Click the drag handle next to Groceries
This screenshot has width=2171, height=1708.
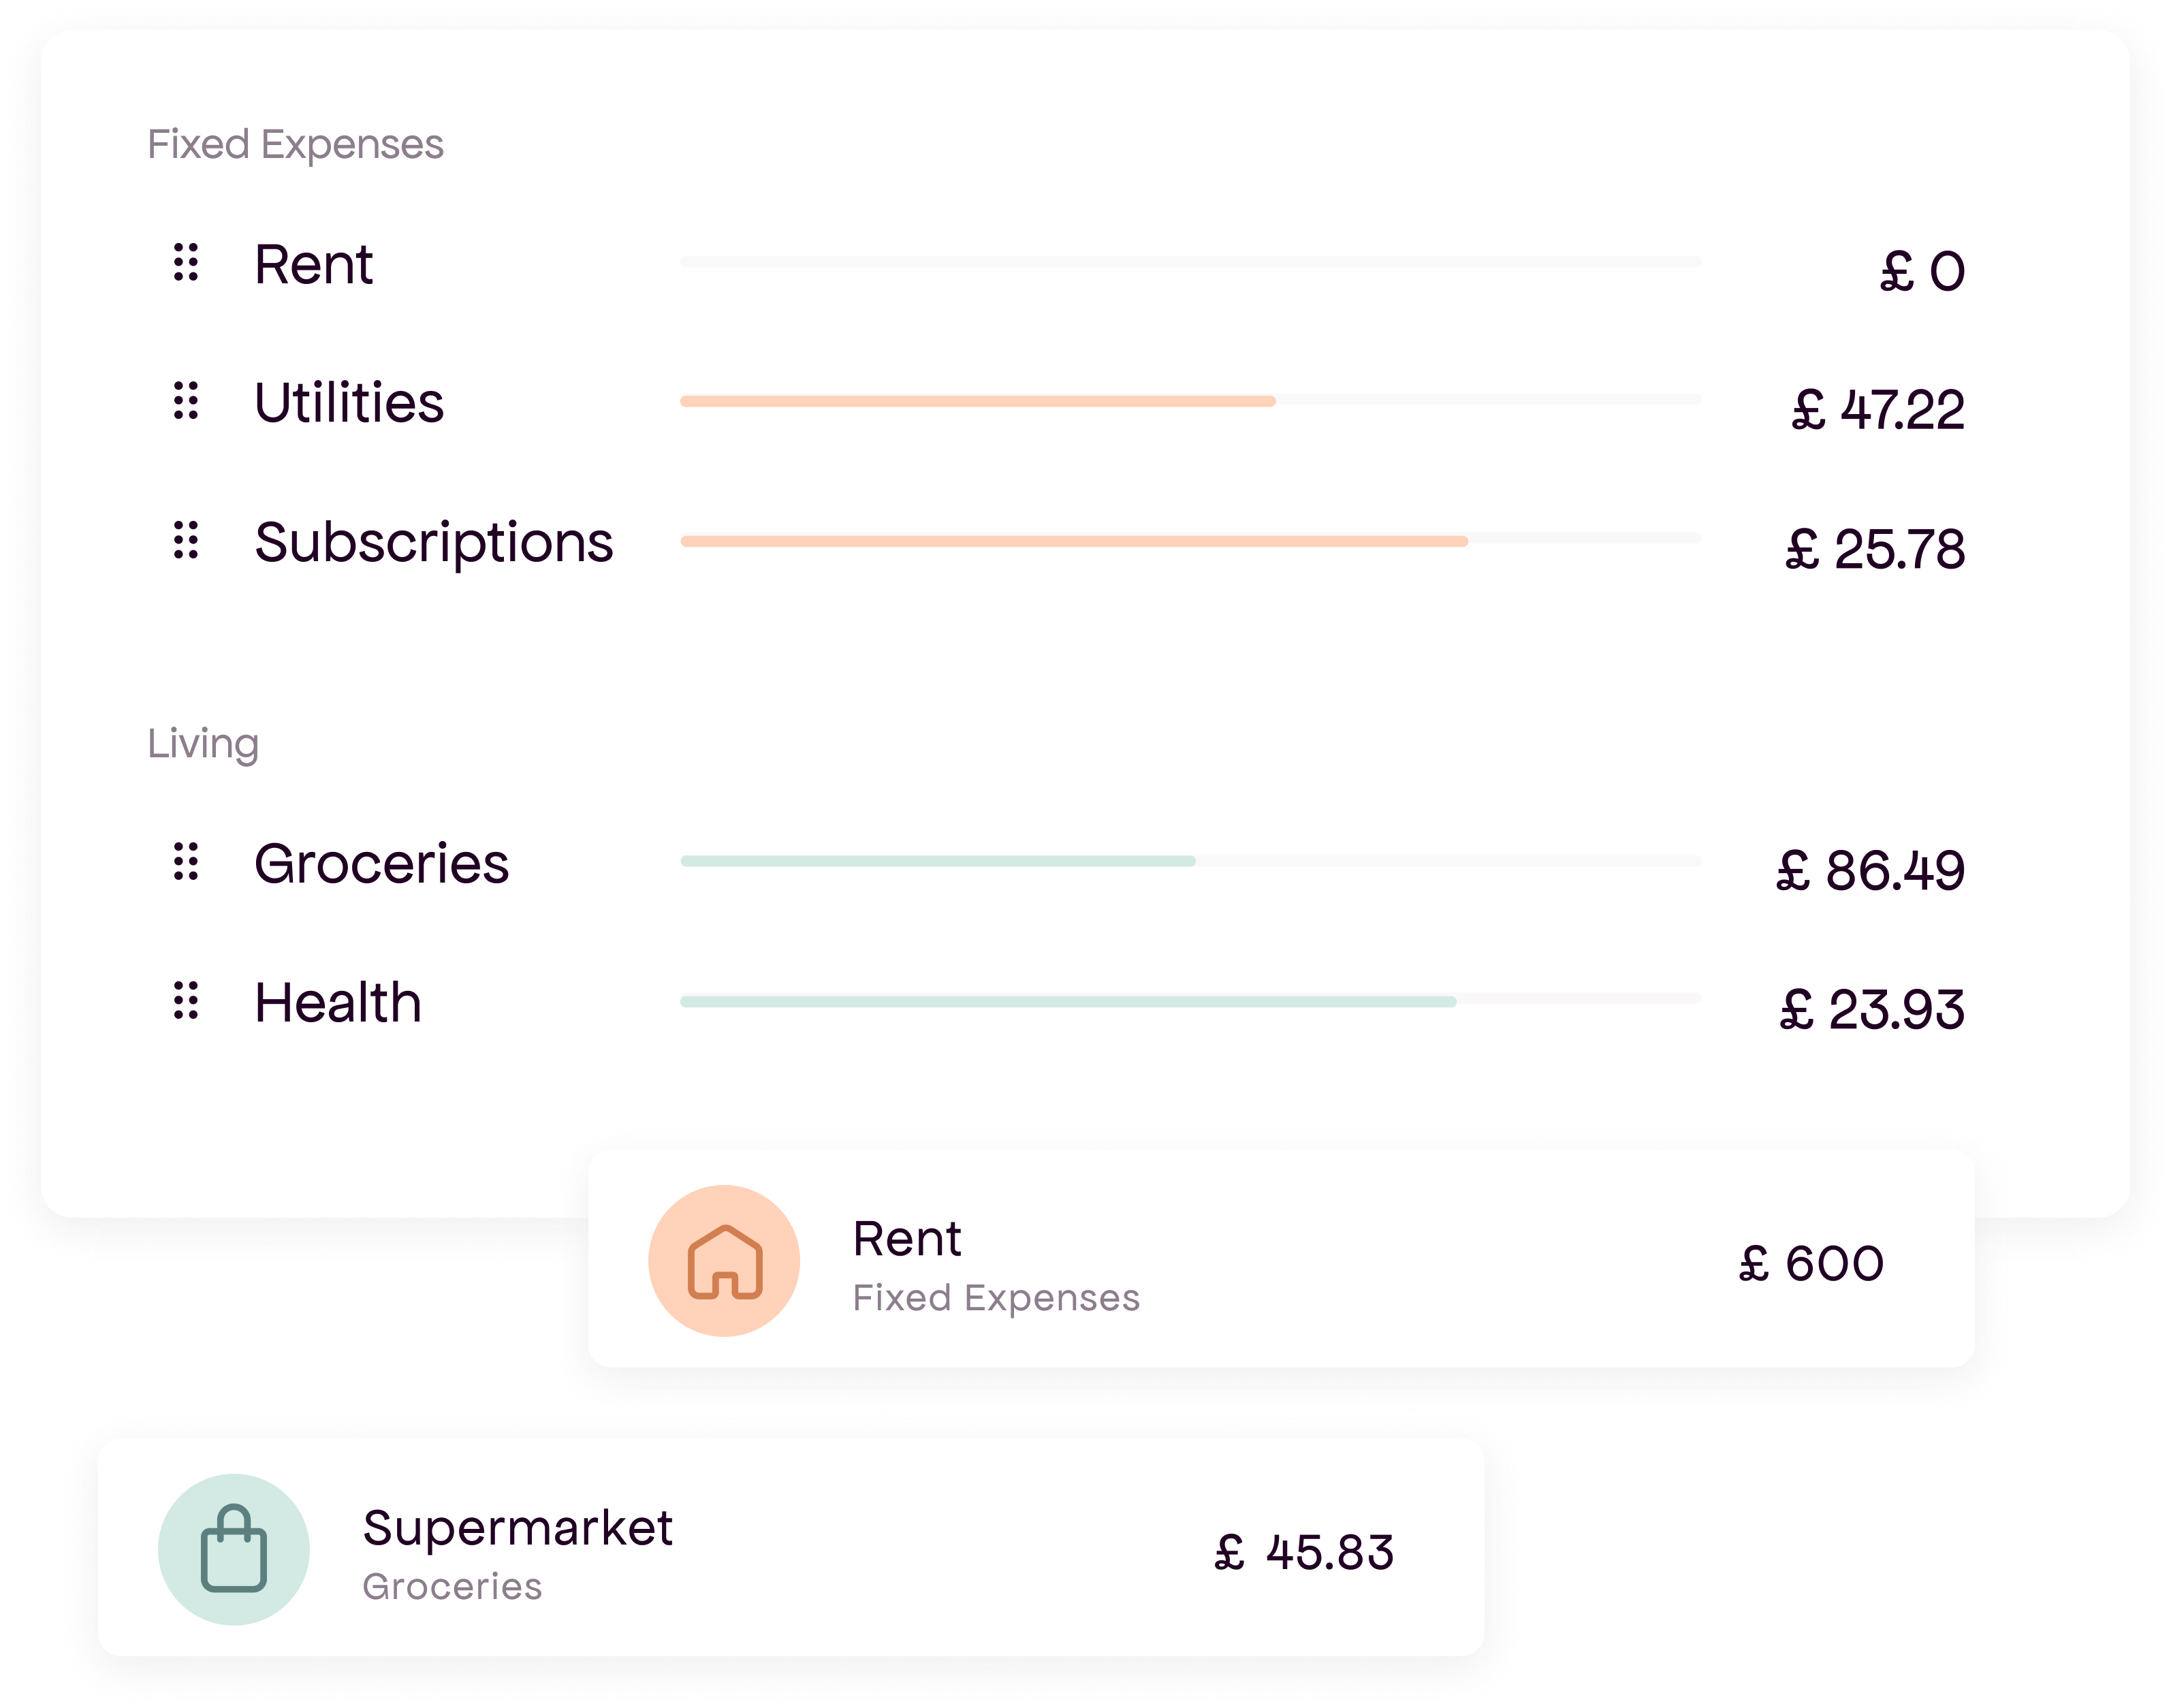point(186,862)
